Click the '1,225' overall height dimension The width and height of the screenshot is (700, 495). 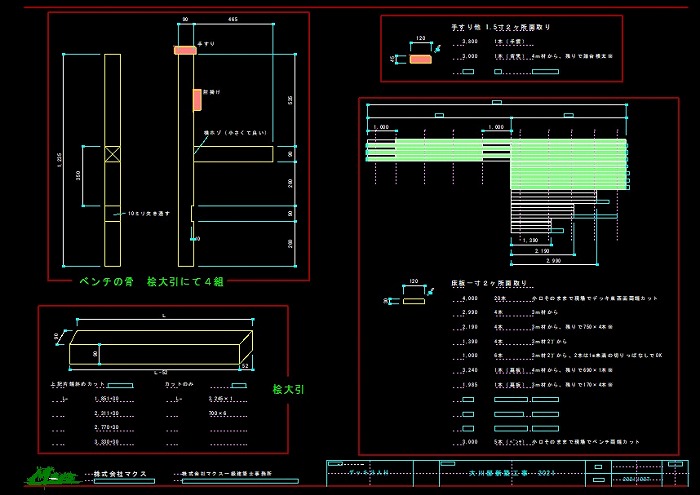[60, 160]
